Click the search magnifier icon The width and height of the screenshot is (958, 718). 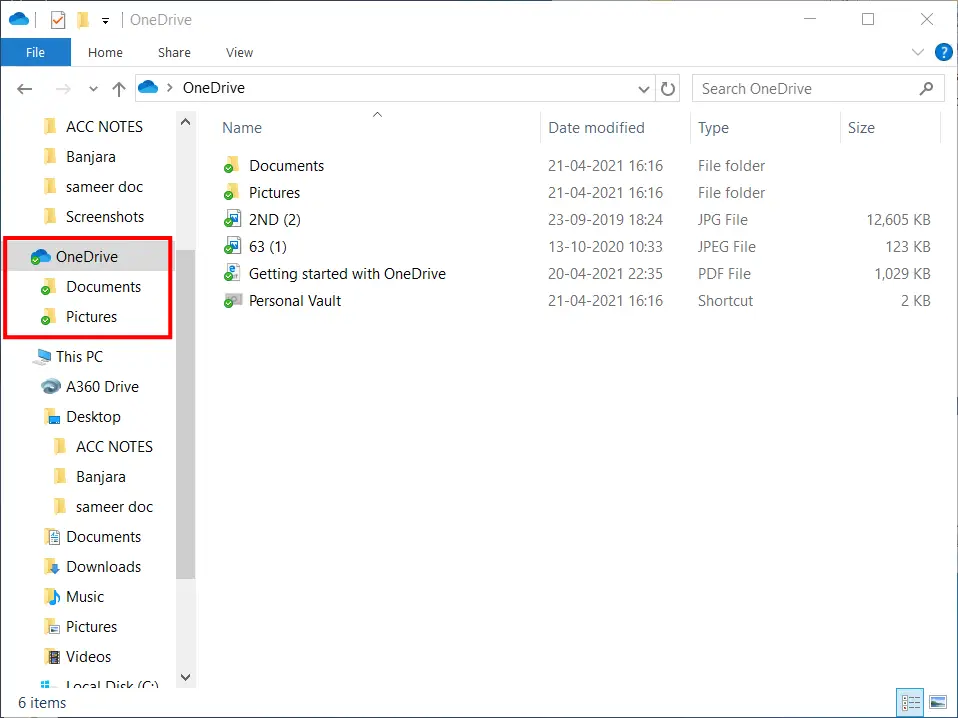click(x=926, y=89)
